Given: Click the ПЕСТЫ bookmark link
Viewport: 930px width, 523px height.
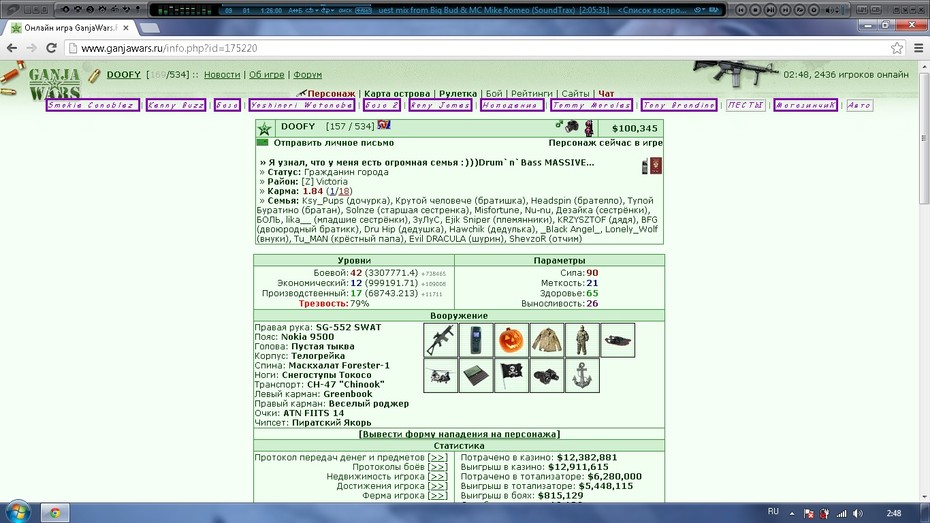Looking at the screenshot, I should coord(746,105).
